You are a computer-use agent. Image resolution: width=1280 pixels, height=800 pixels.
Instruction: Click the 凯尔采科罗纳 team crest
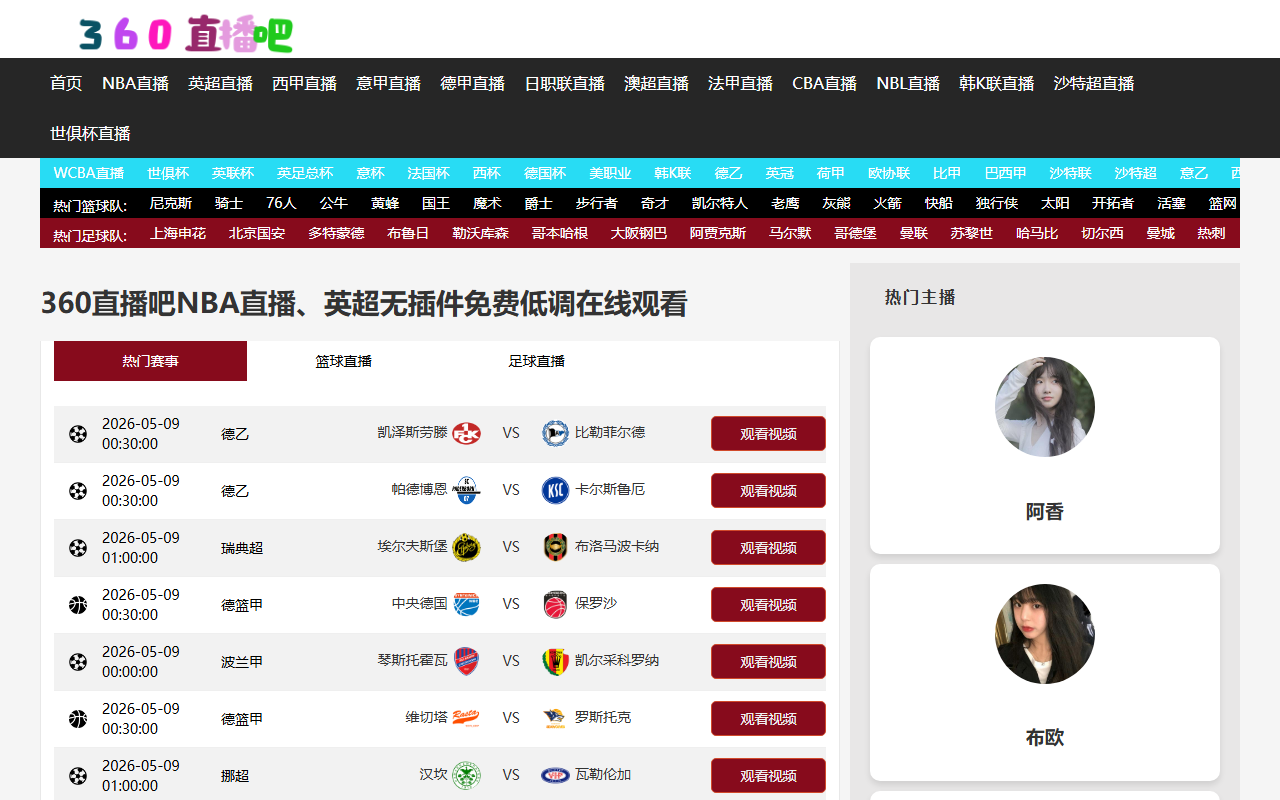coord(555,661)
